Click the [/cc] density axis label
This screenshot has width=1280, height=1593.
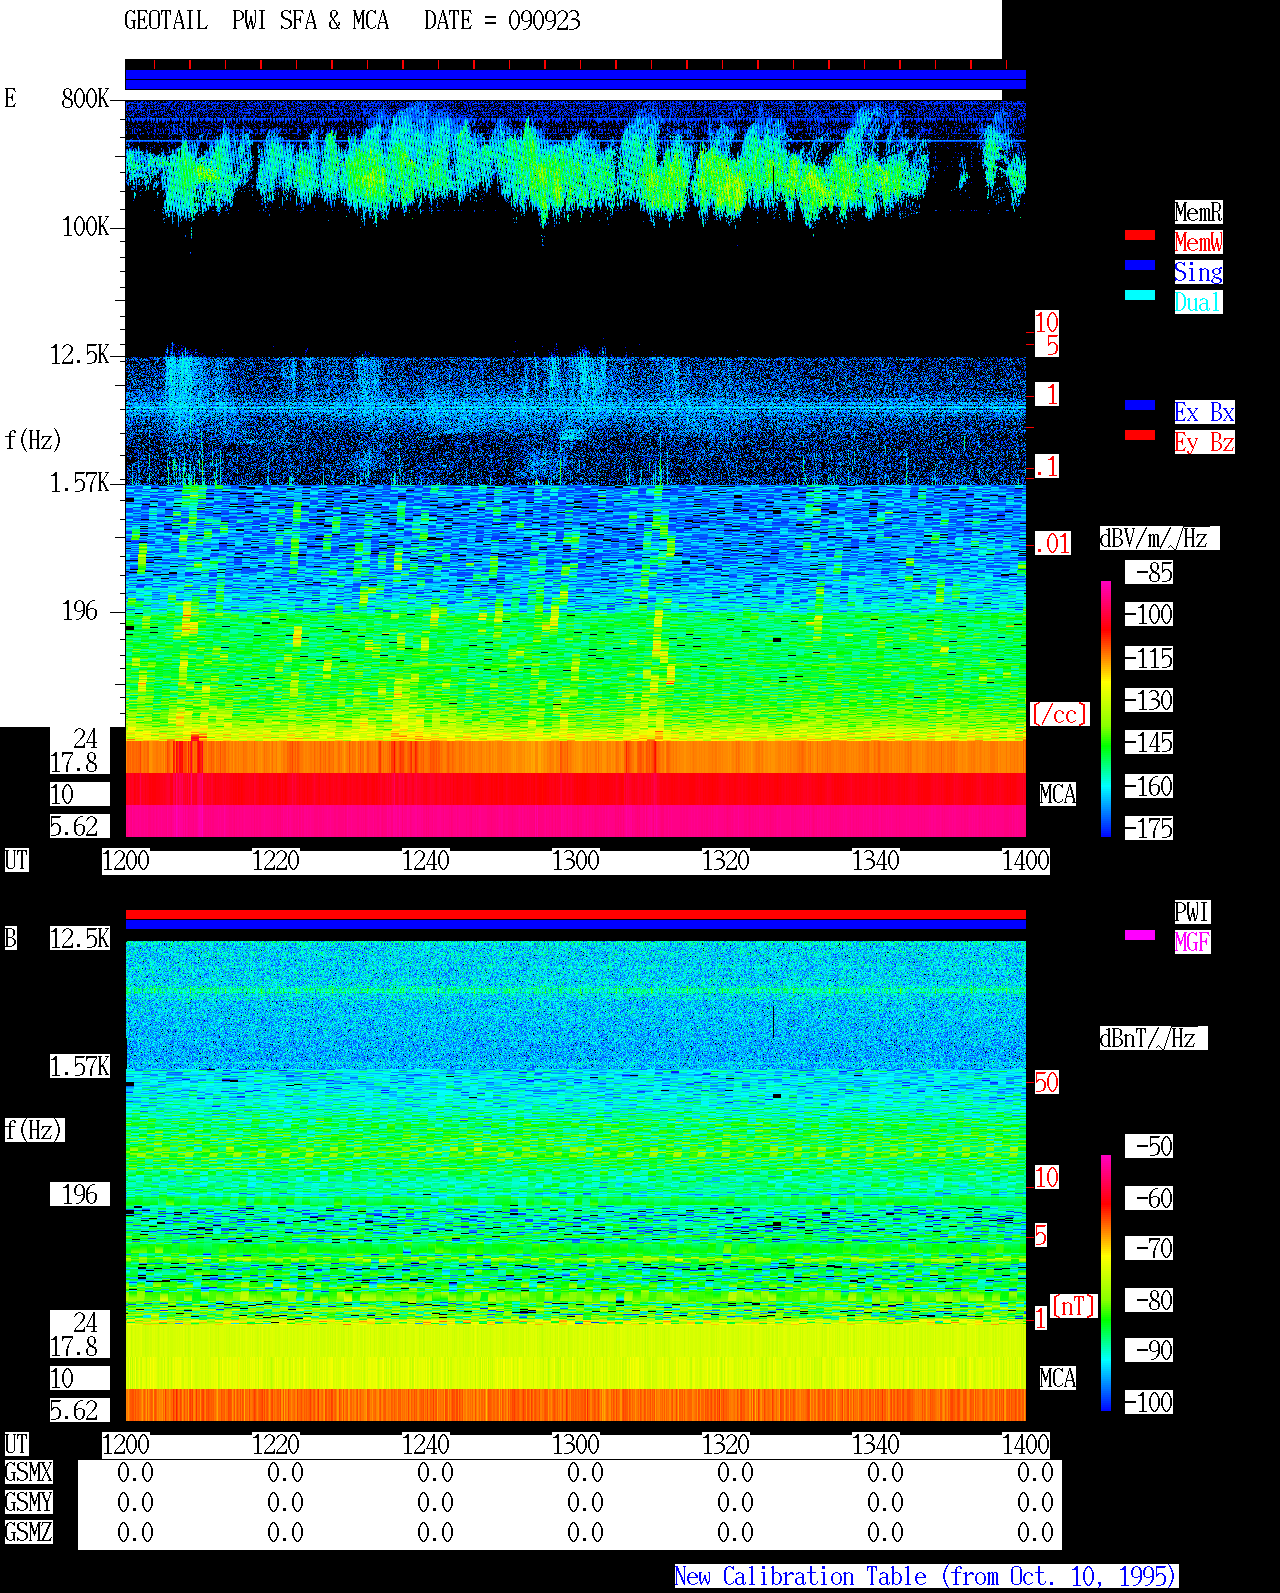coord(1059,714)
